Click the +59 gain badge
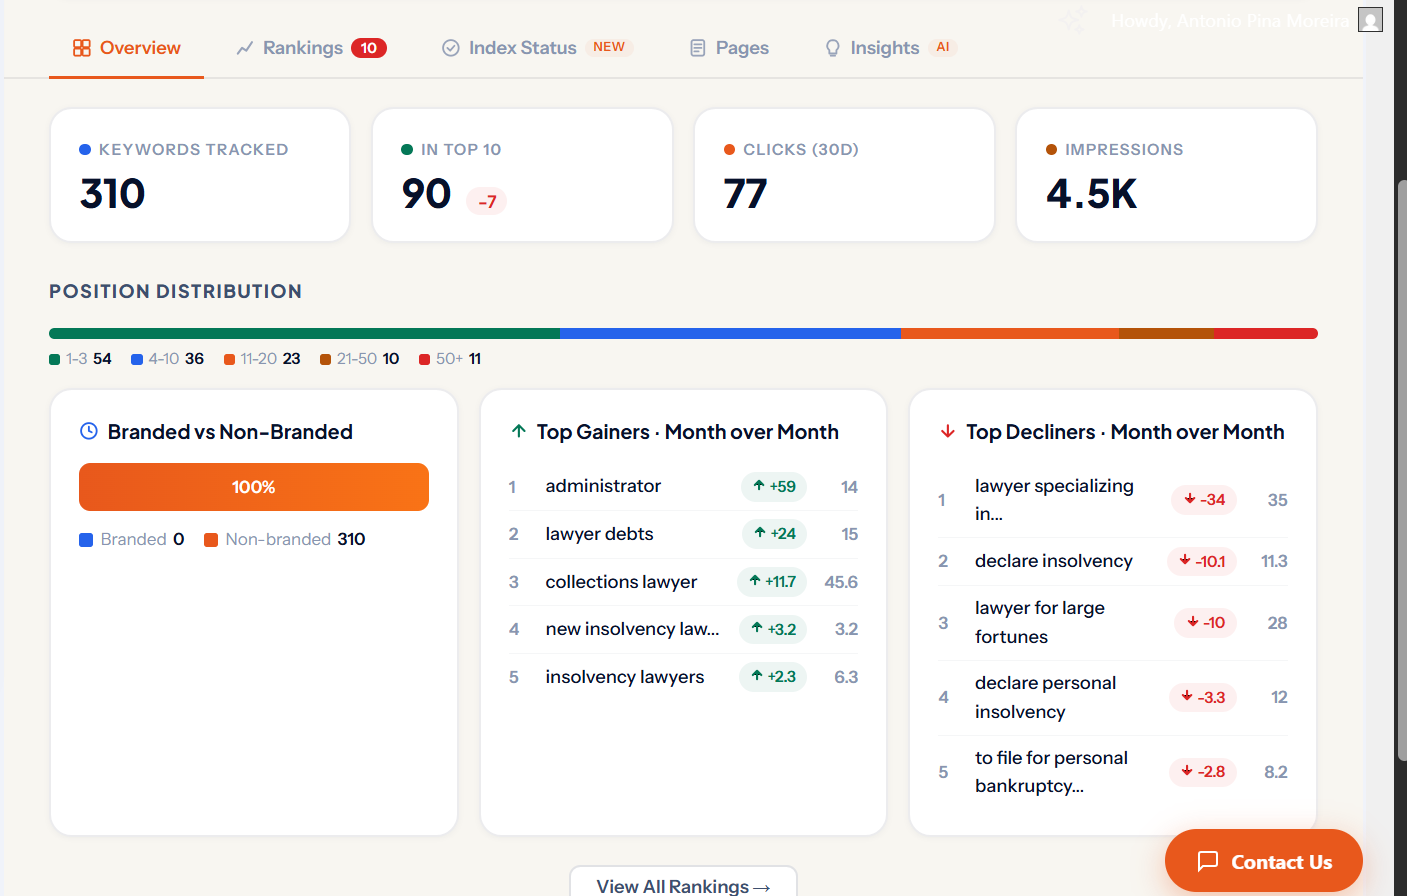Screen dimensions: 1407x896 point(774,487)
